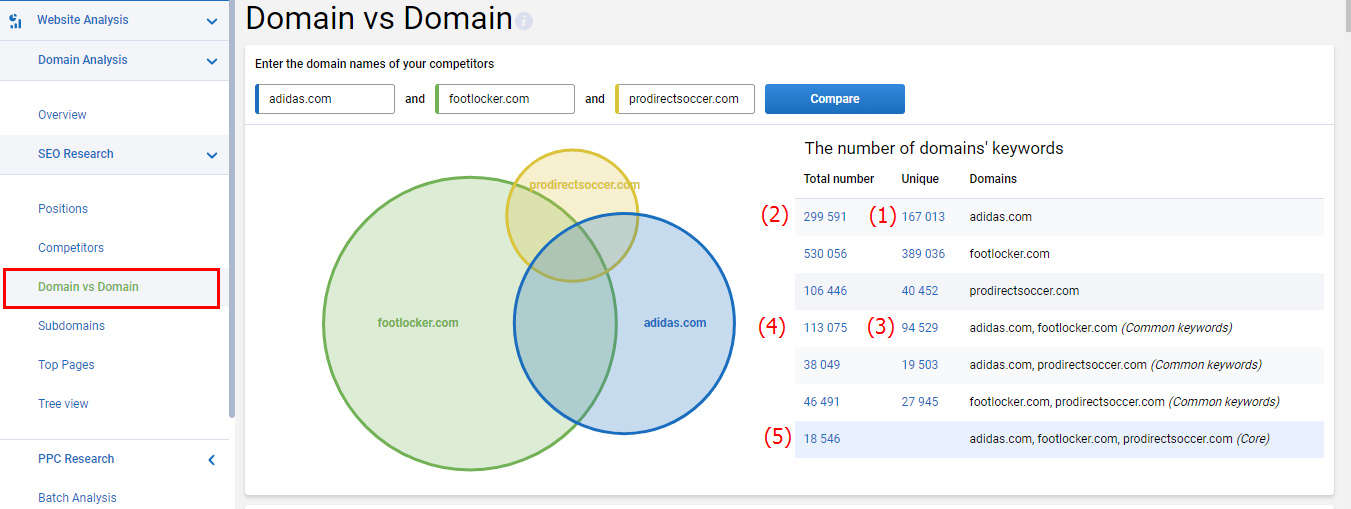The width and height of the screenshot is (1351, 509).
Task: Click the Website Analysis header label
Action: click(83, 20)
